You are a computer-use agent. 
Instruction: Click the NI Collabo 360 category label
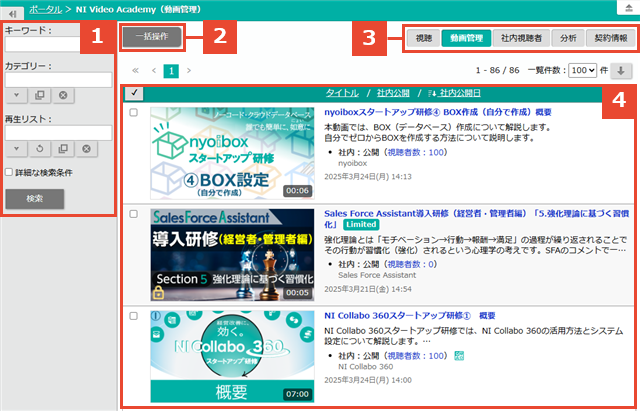tap(366, 367)
